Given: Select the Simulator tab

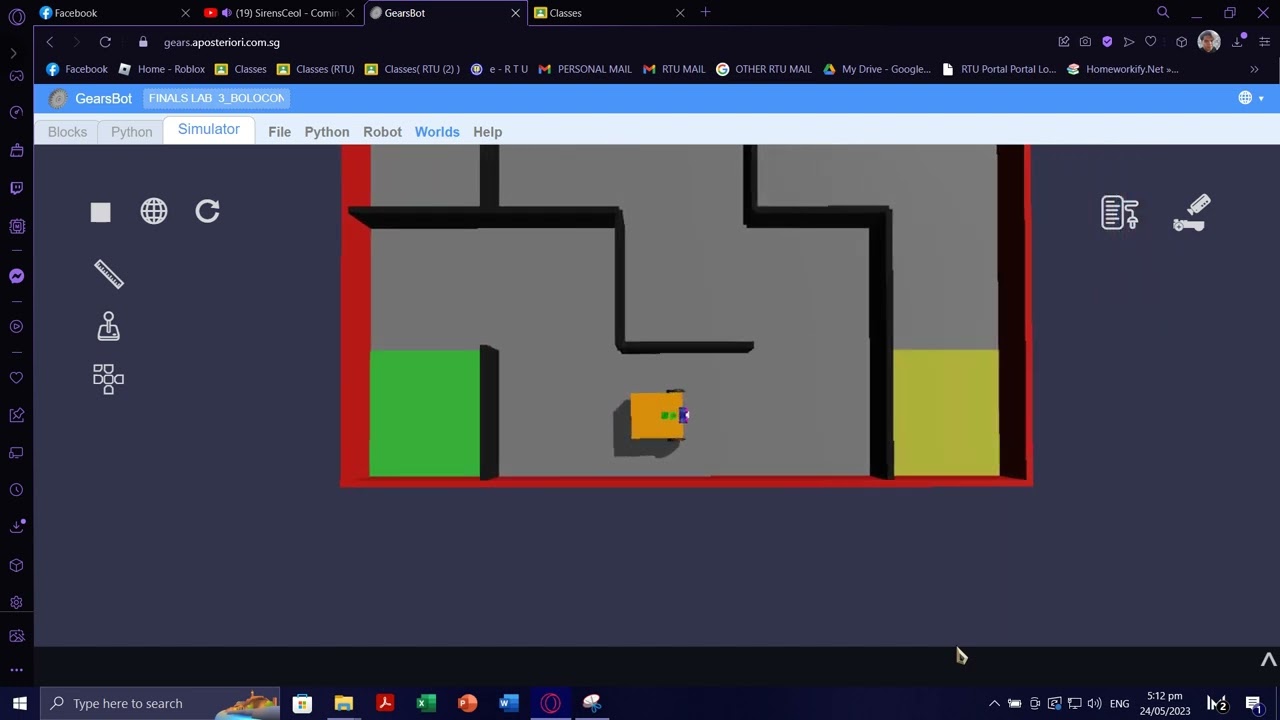Looking at the screenshot, I should (x=208, y=130).
